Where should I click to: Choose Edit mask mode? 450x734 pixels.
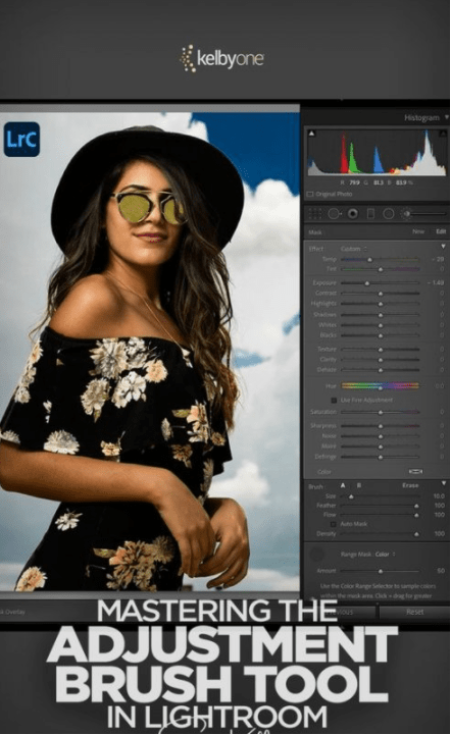(x=441, y=232)
